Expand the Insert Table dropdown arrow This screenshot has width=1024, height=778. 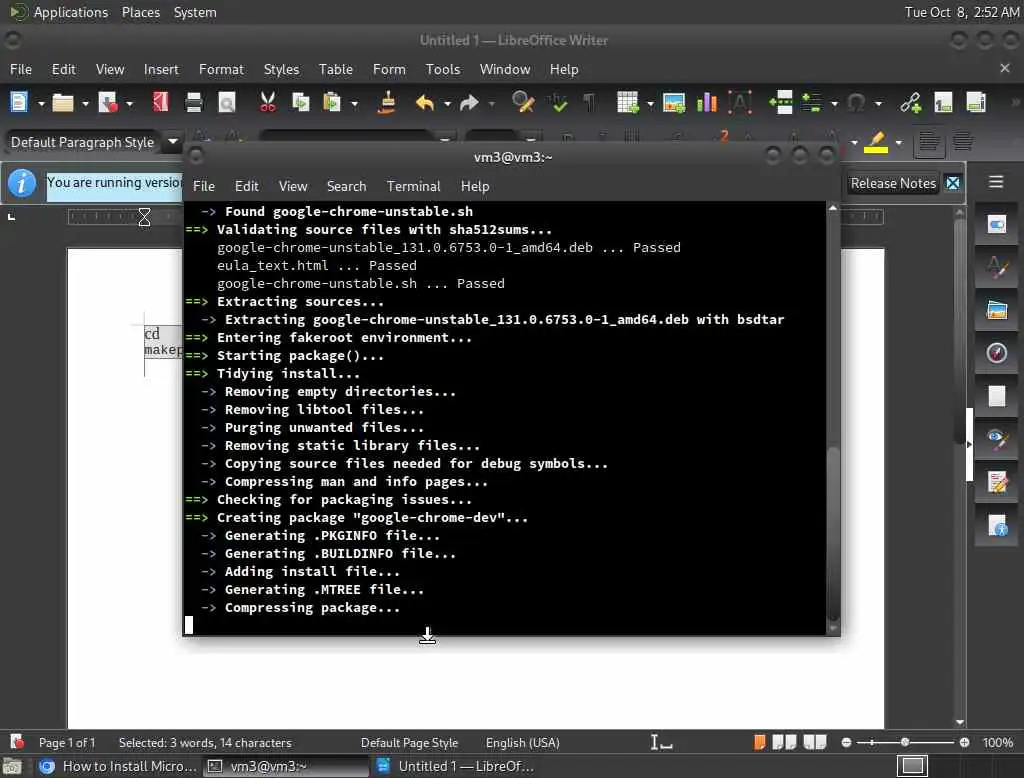click(x=650, y=104)
